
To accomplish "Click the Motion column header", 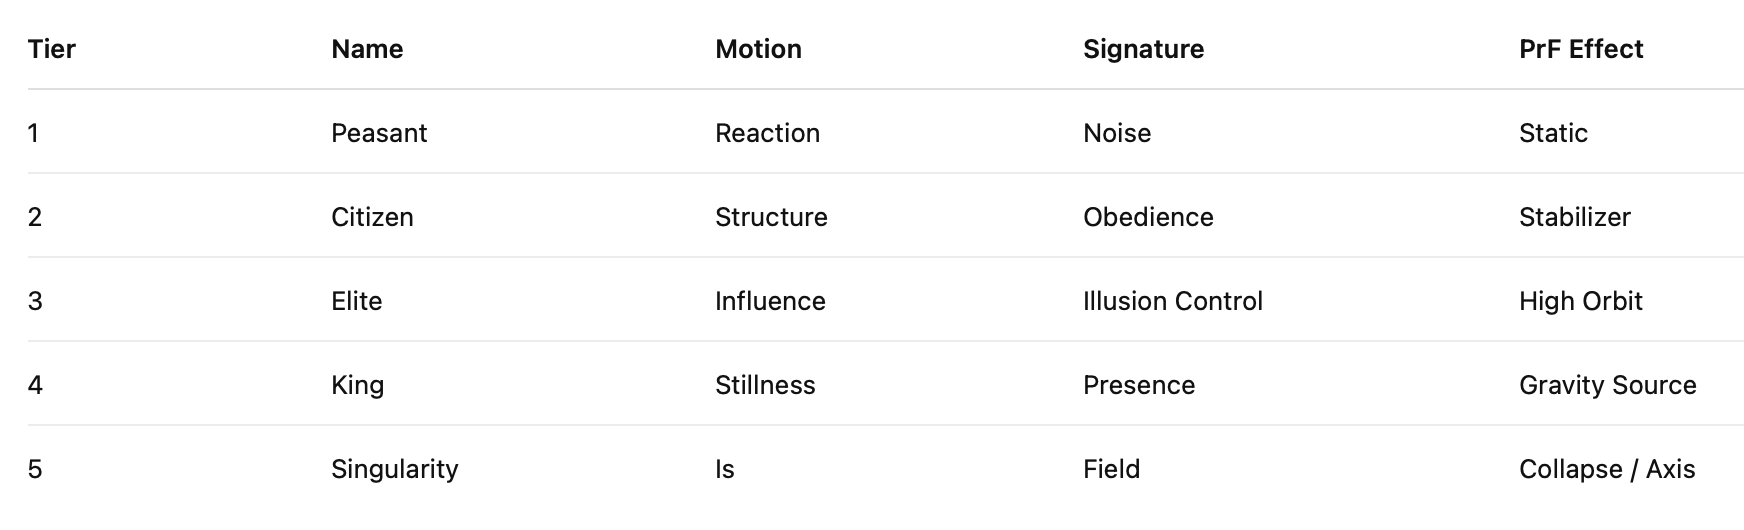I will [x=758, y=49].
